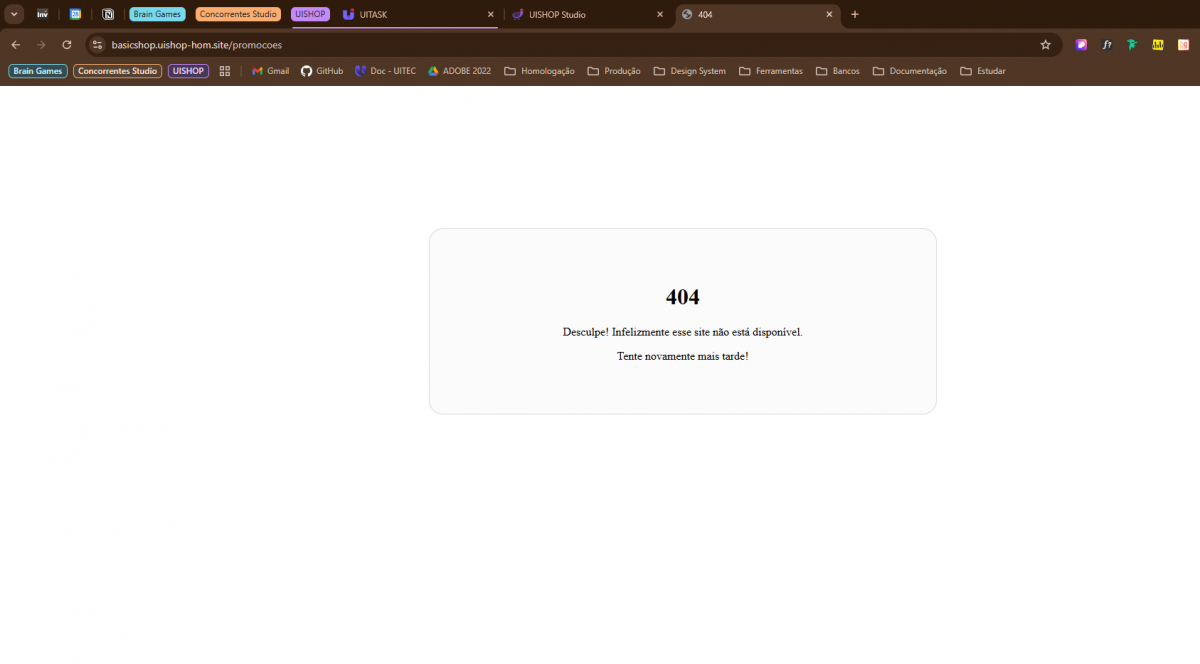This screenshot has height=664, width=1200.
Task: Open the apps grid icon in bookmarks bar
Action: coord(225,71)
